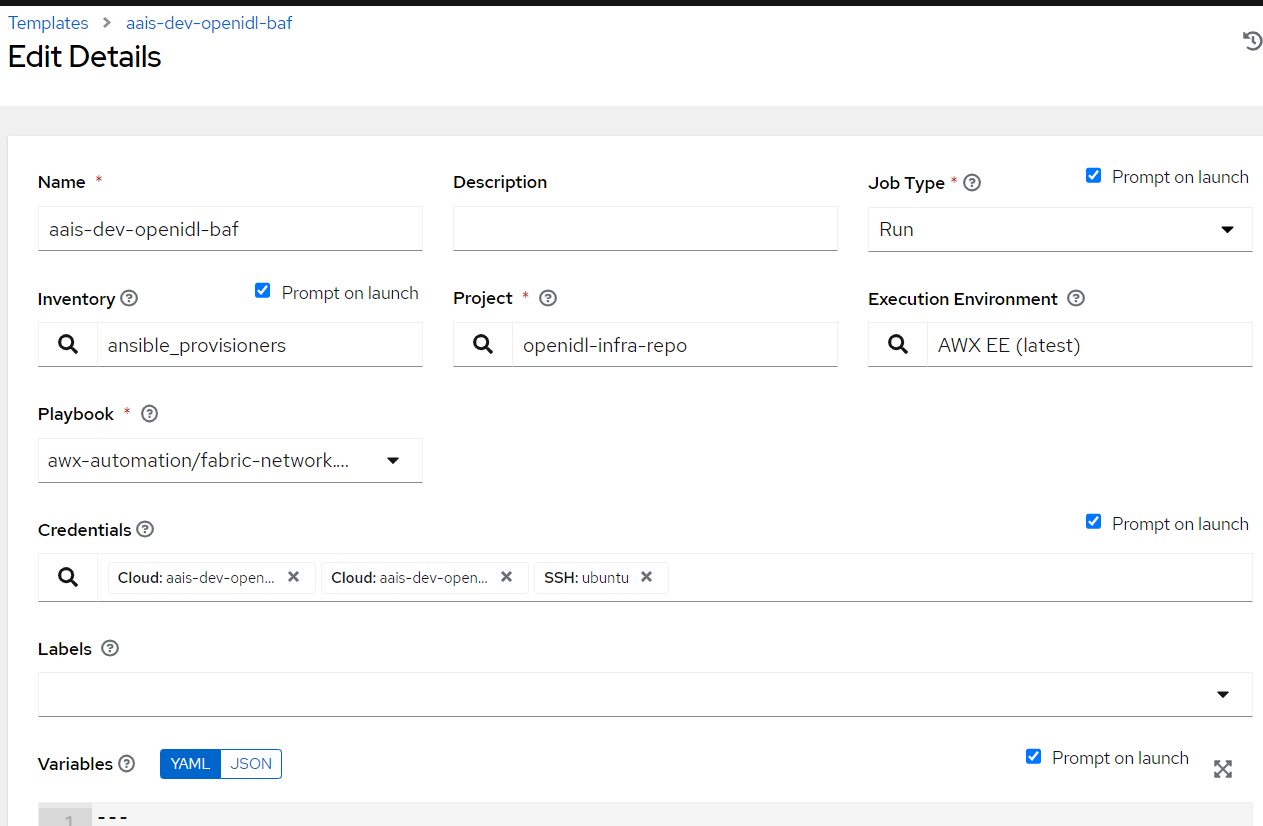The height and width of the screenshot is (826, 1263).
Task: Switch Variables editor to JSON
Action: [x=251, y=764]
